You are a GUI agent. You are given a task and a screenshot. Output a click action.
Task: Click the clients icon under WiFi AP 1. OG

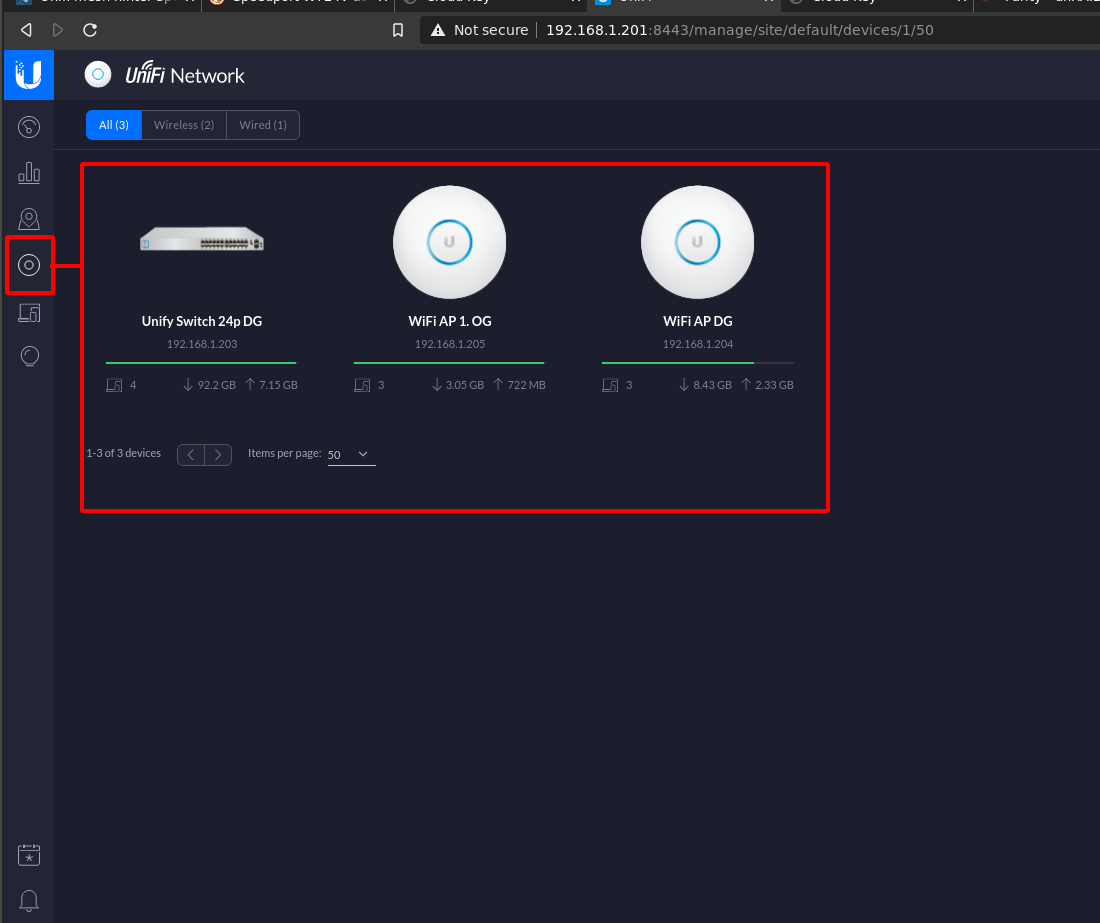362,385
